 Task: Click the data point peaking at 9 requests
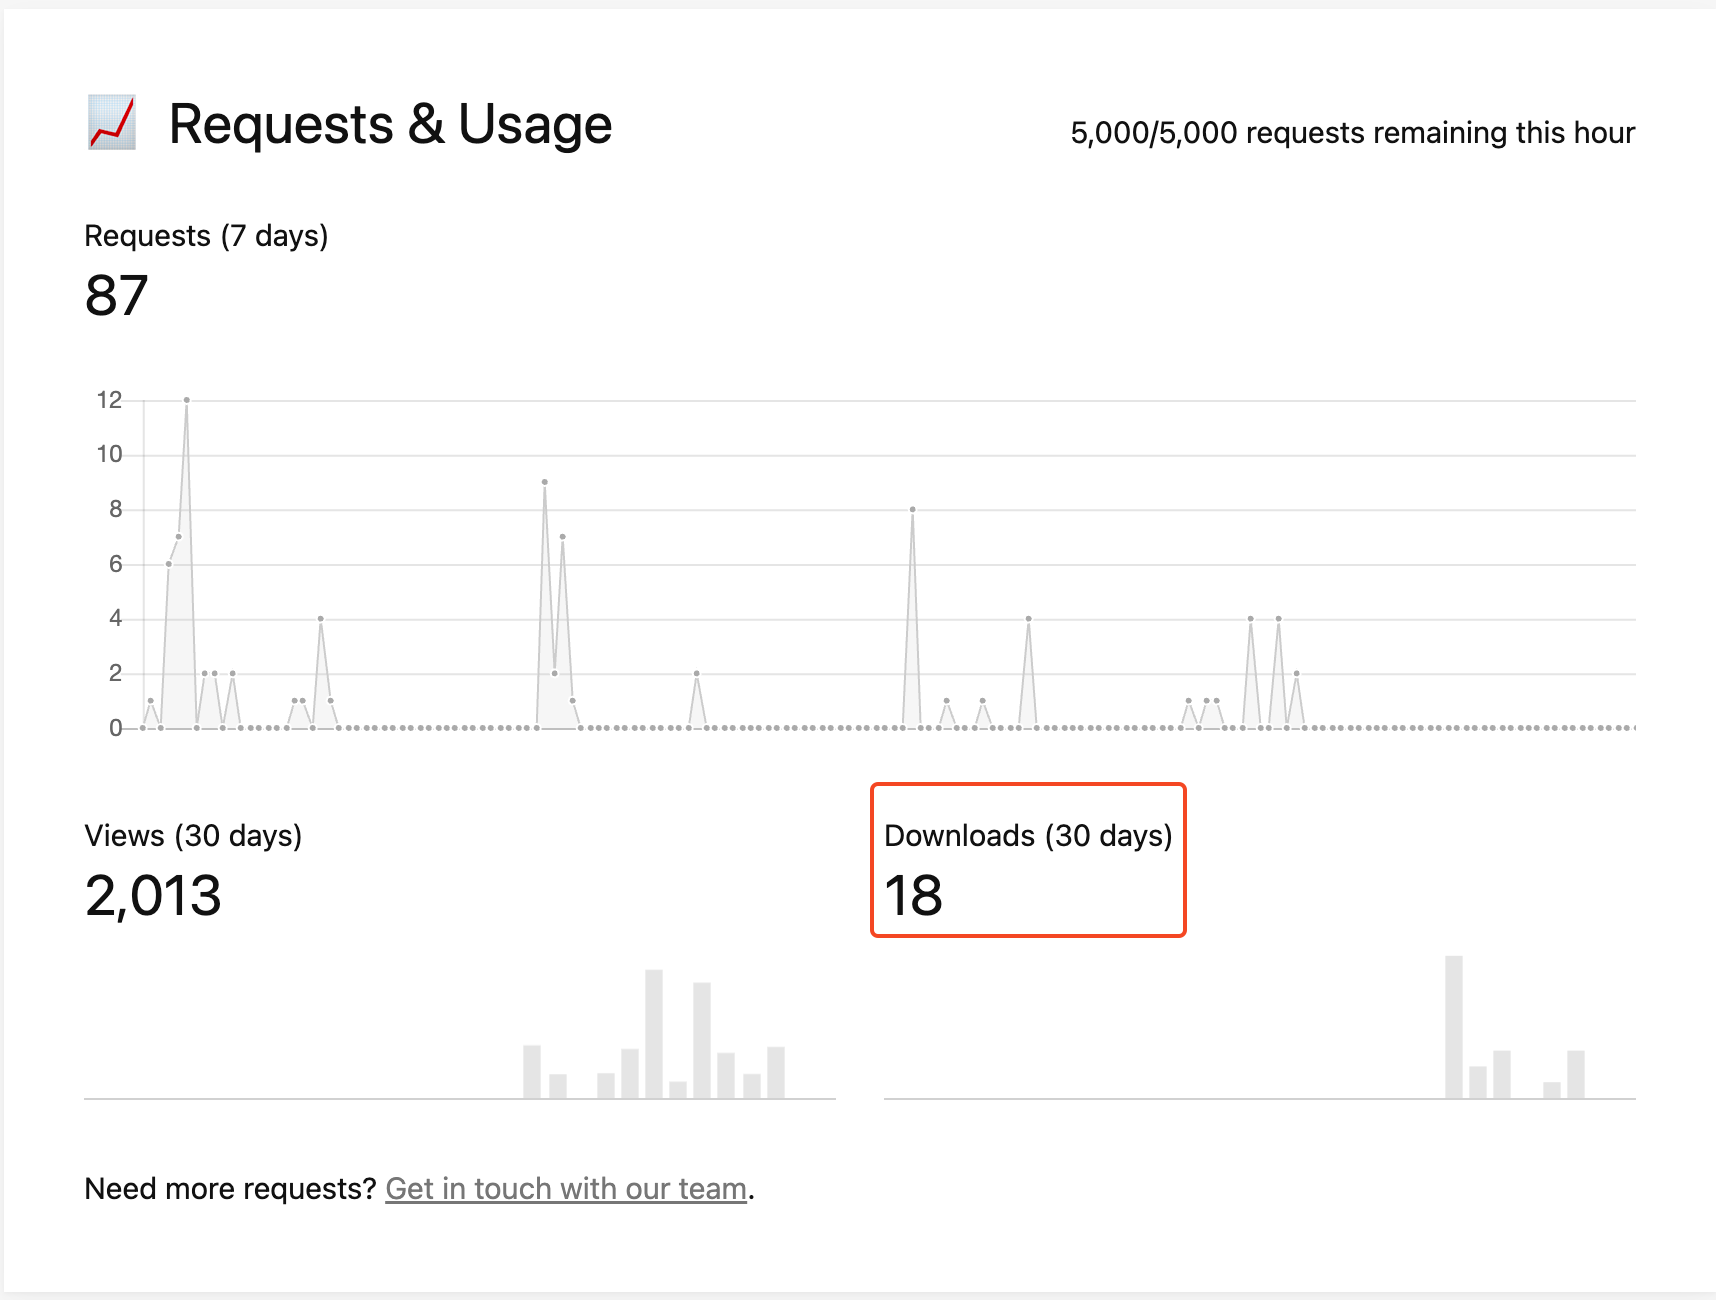[545, 482]
